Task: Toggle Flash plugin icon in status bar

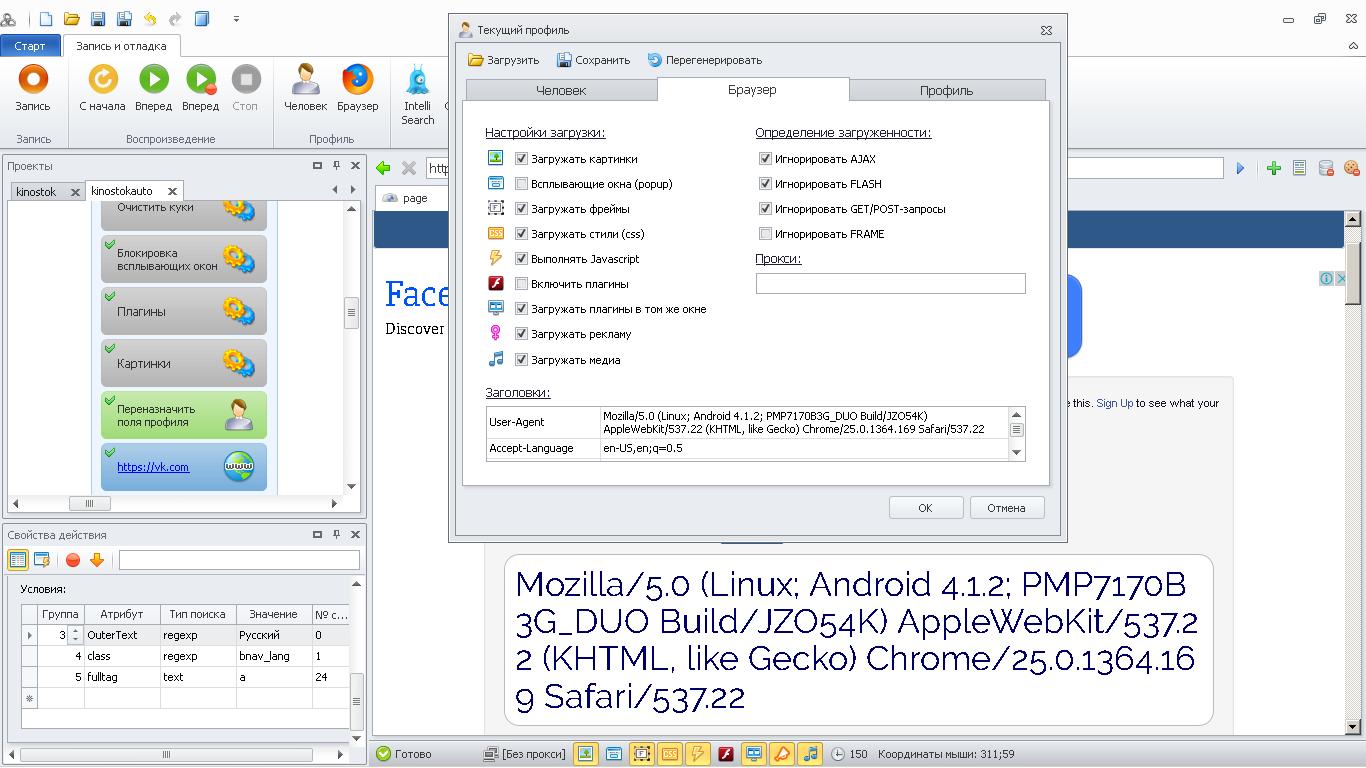Action: [727, 754]
